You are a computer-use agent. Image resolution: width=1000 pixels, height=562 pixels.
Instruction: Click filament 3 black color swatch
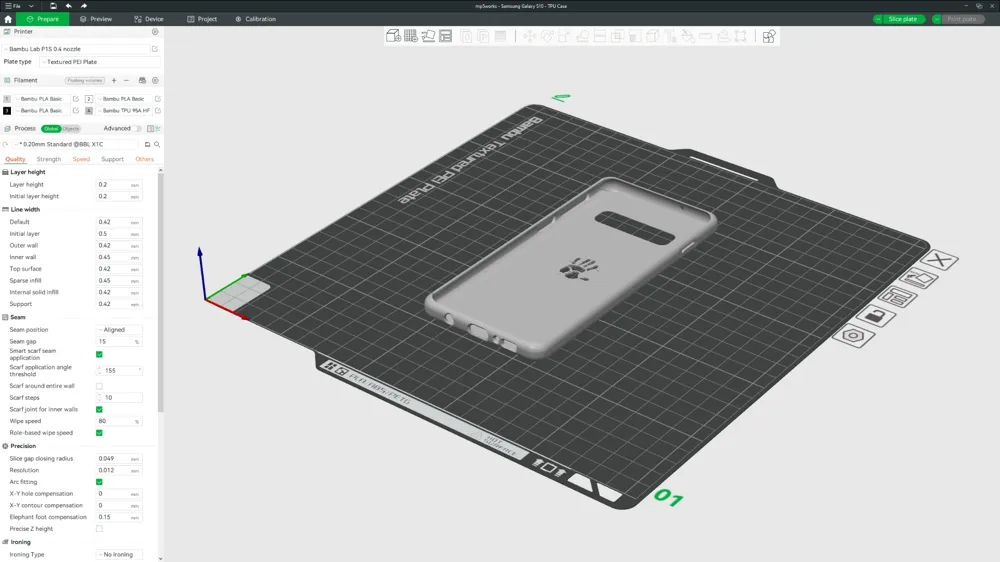pos(7,110)
